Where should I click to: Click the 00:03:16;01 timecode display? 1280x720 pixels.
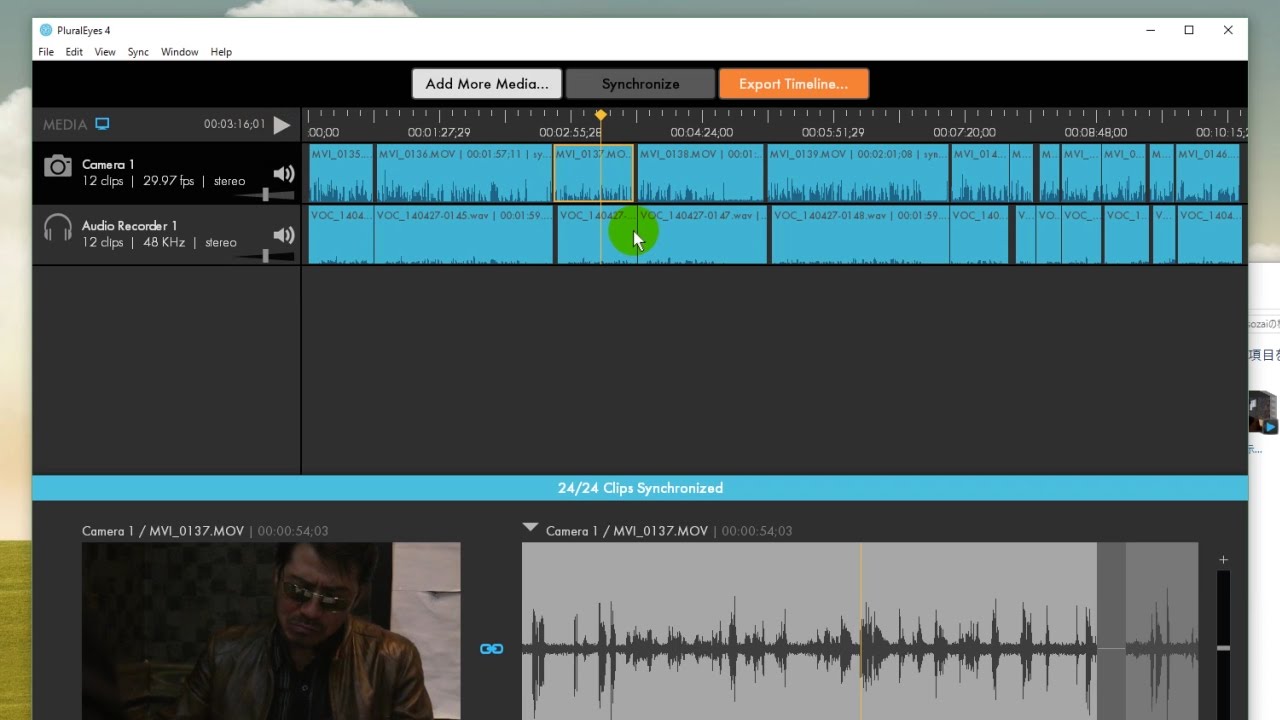click(x=235, y=124)
